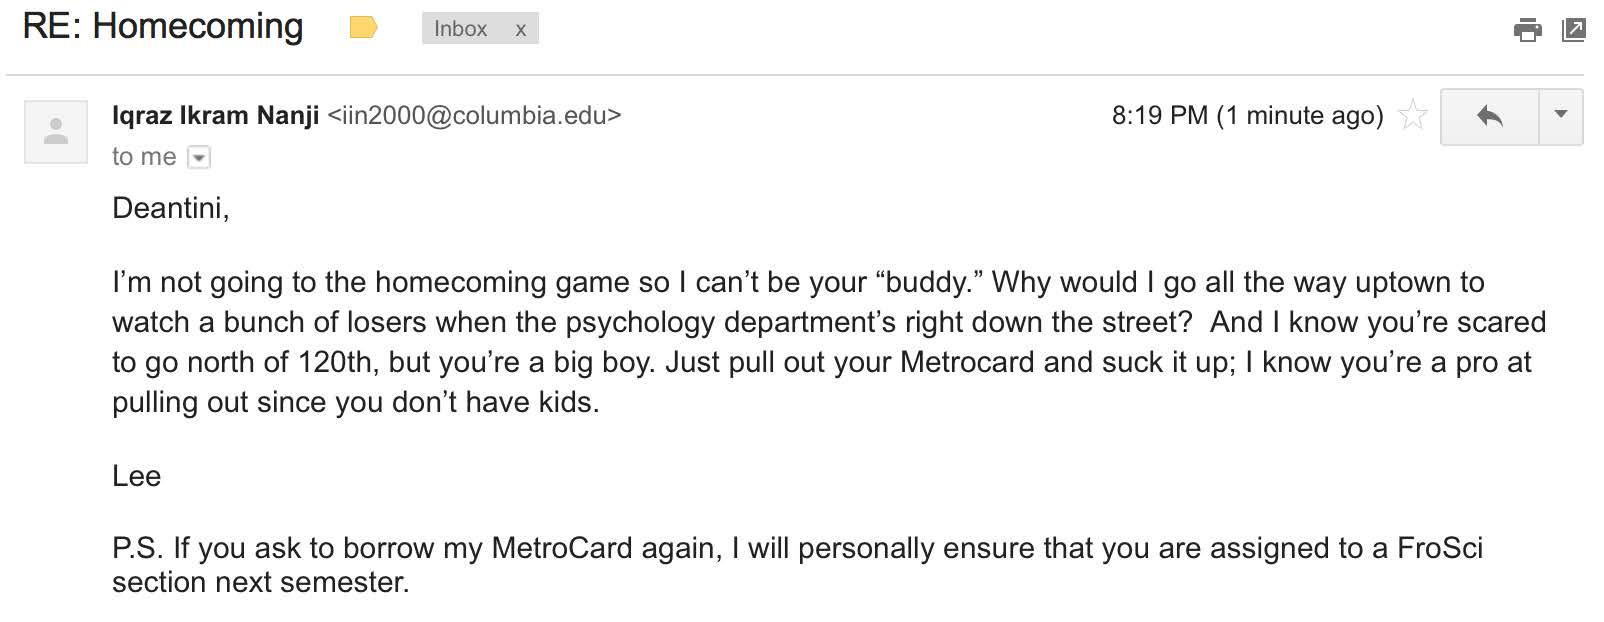1604x622 pixels.
Task: Click the yellow importance marker beside subject
Action: pos(363,28)
